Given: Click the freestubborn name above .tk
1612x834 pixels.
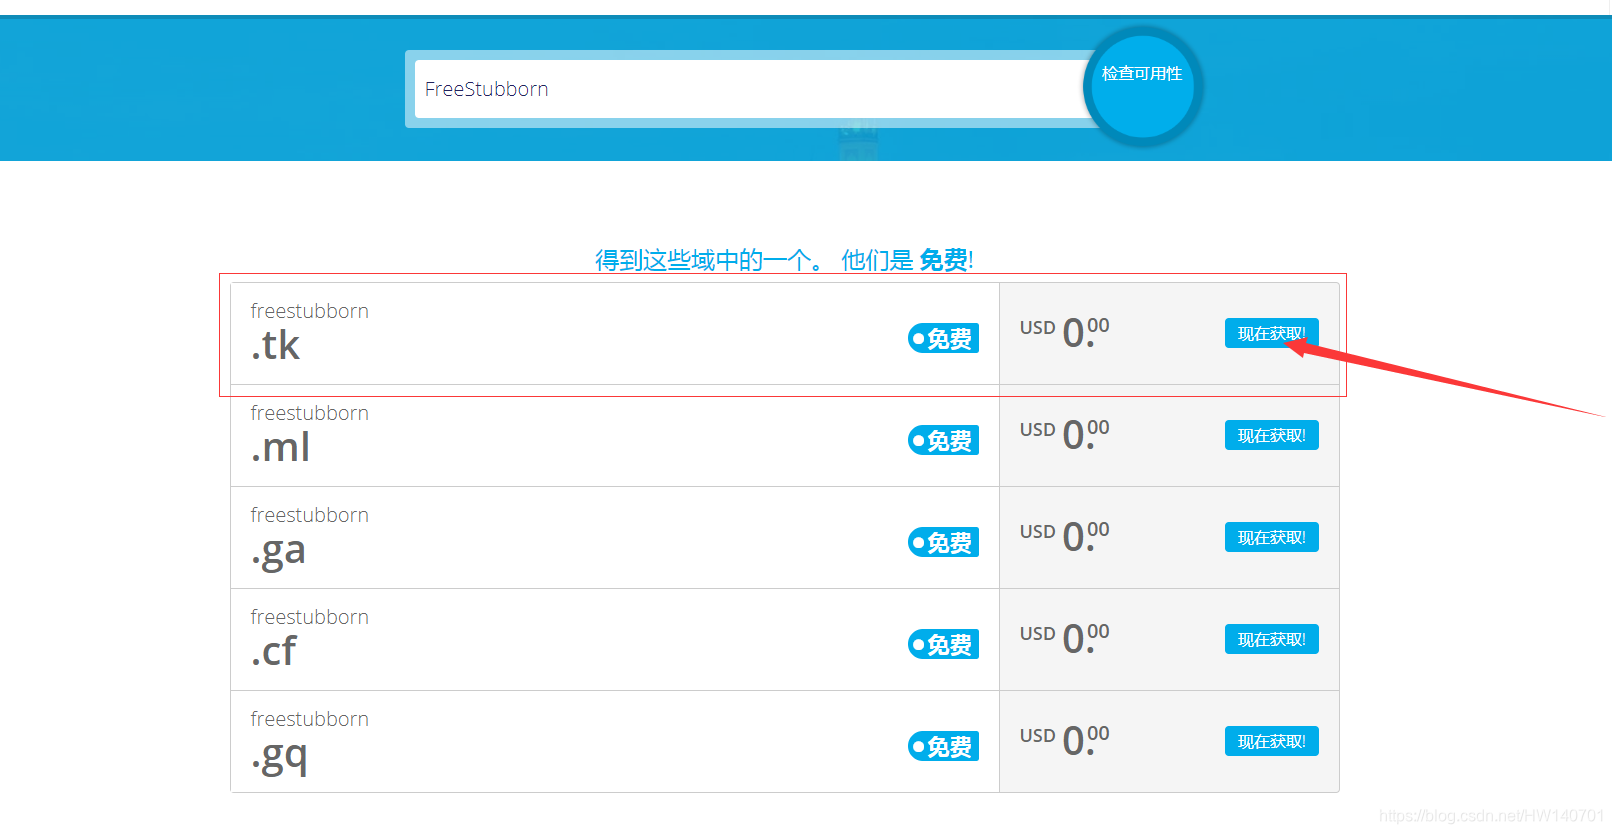Looking at the screenshot, I should point(309,311).
